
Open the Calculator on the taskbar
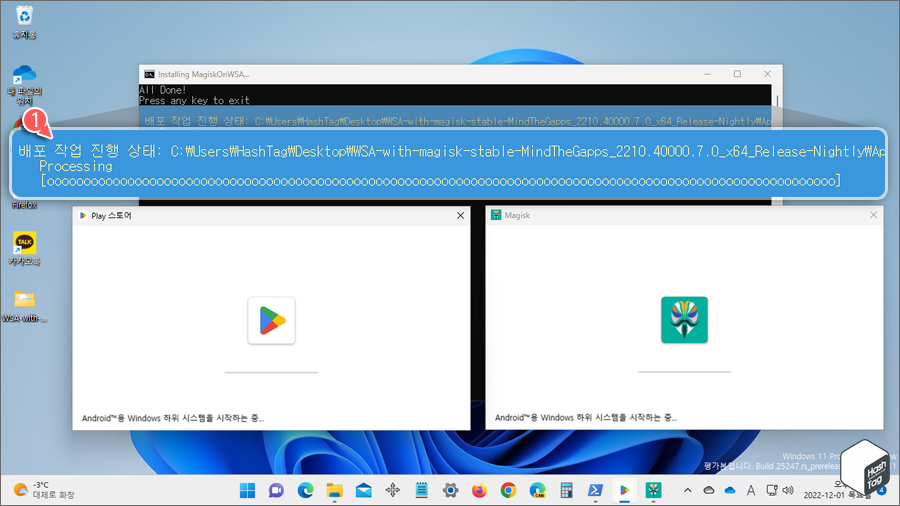tap(567, 491)
